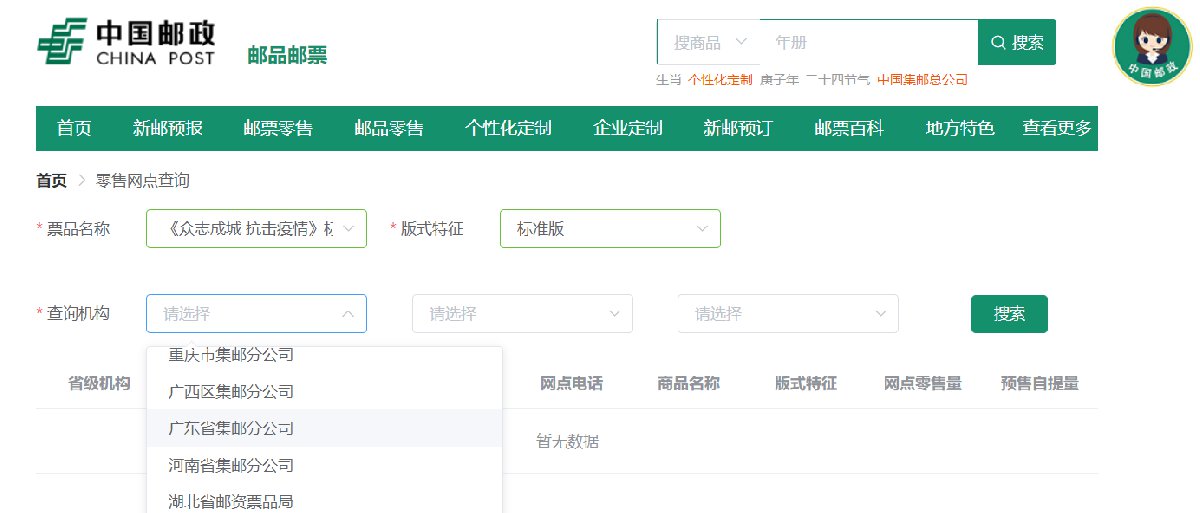The image size is (1200, 513).
Task: Open the second 请选择 institution dropdown
Action: [x=522, y=314]
